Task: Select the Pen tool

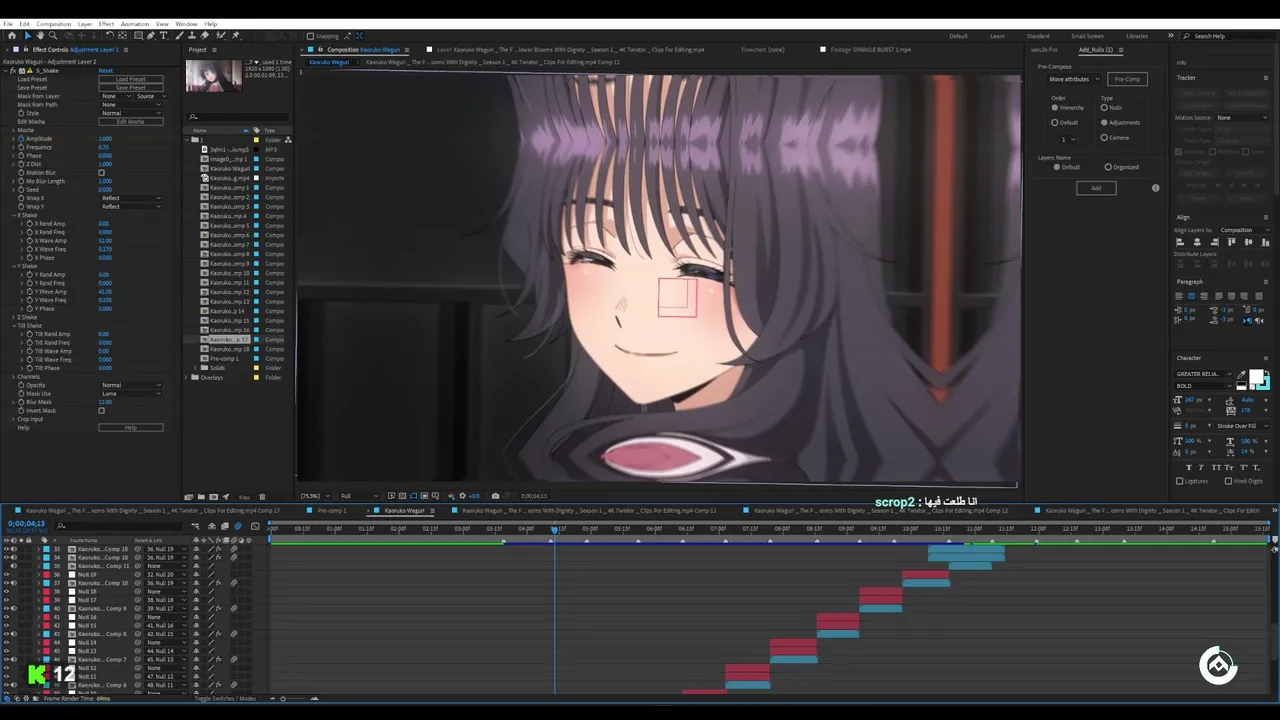Action: [151, 36]
